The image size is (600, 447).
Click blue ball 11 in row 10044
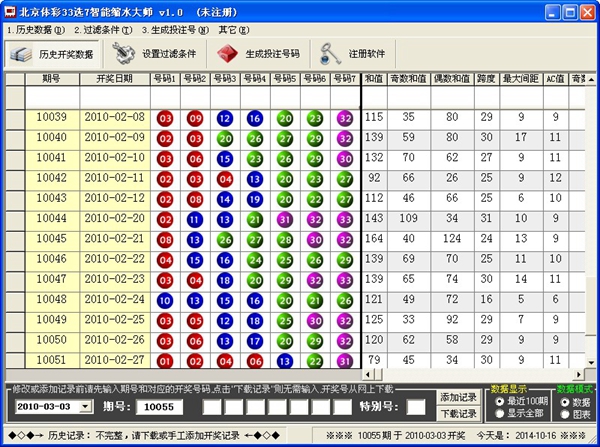point(195,220)
